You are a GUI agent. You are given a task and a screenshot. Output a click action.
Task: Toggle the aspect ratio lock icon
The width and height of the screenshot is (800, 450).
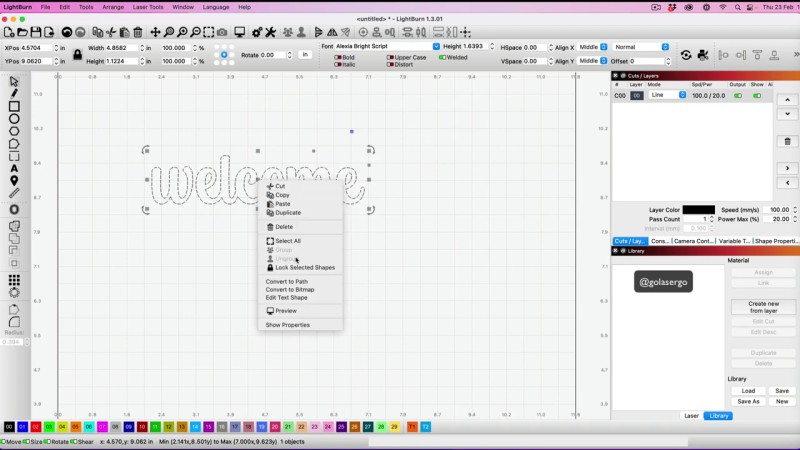click(77, 54)
